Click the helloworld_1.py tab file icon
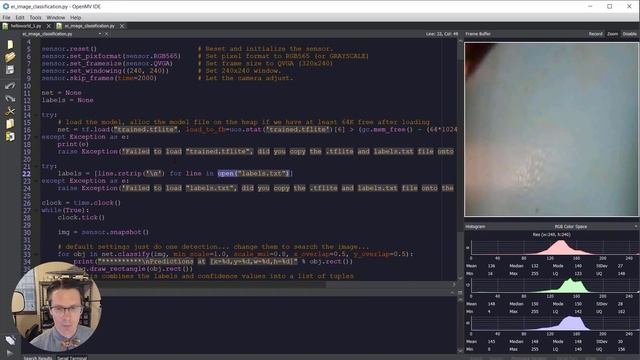Viewport: 640px width, 360px height. (5, 26)
